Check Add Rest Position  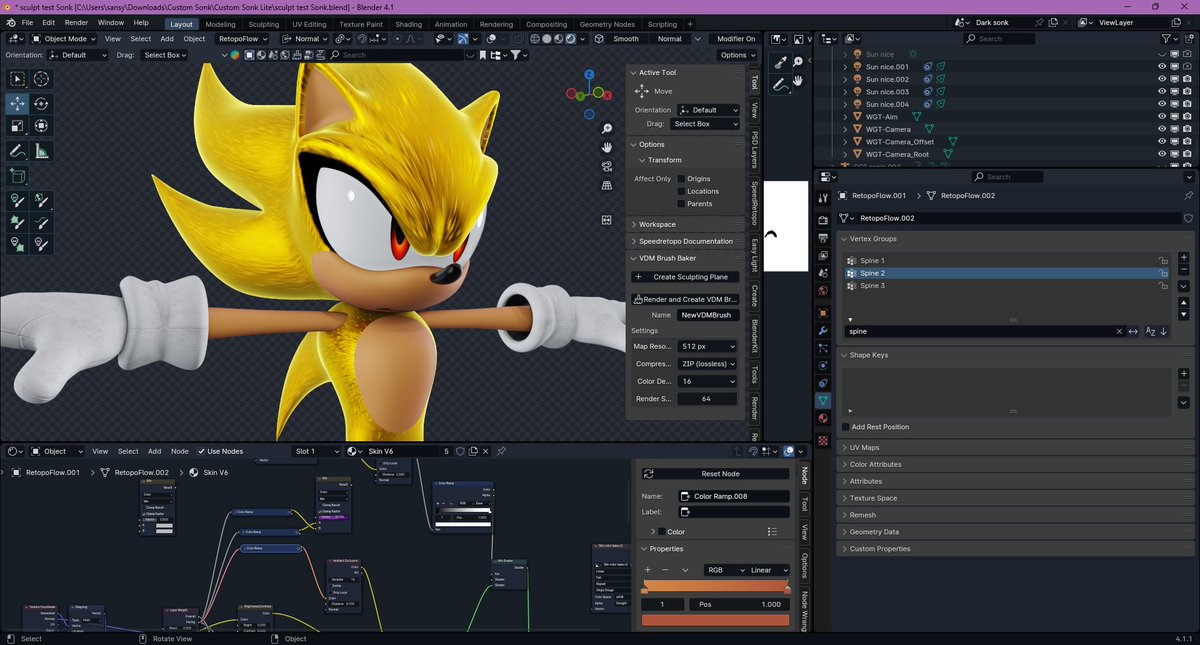(845, 427)
